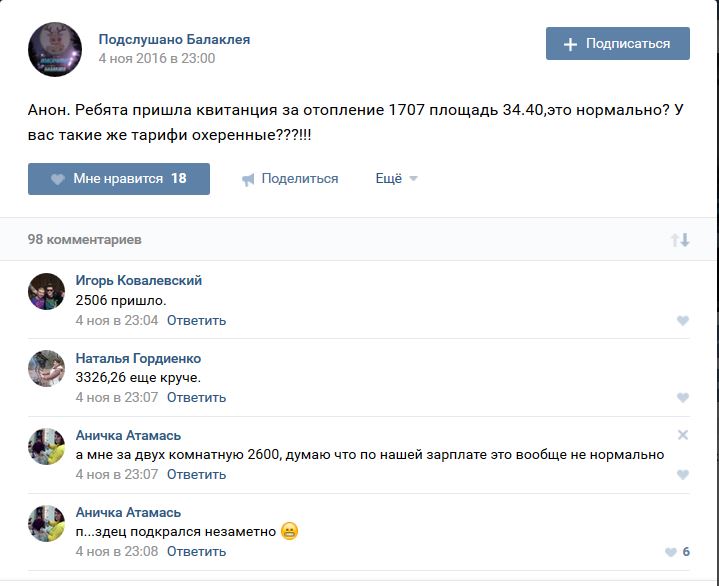Delete Аничка Атамась's comment with X icon

coord(683,435)
